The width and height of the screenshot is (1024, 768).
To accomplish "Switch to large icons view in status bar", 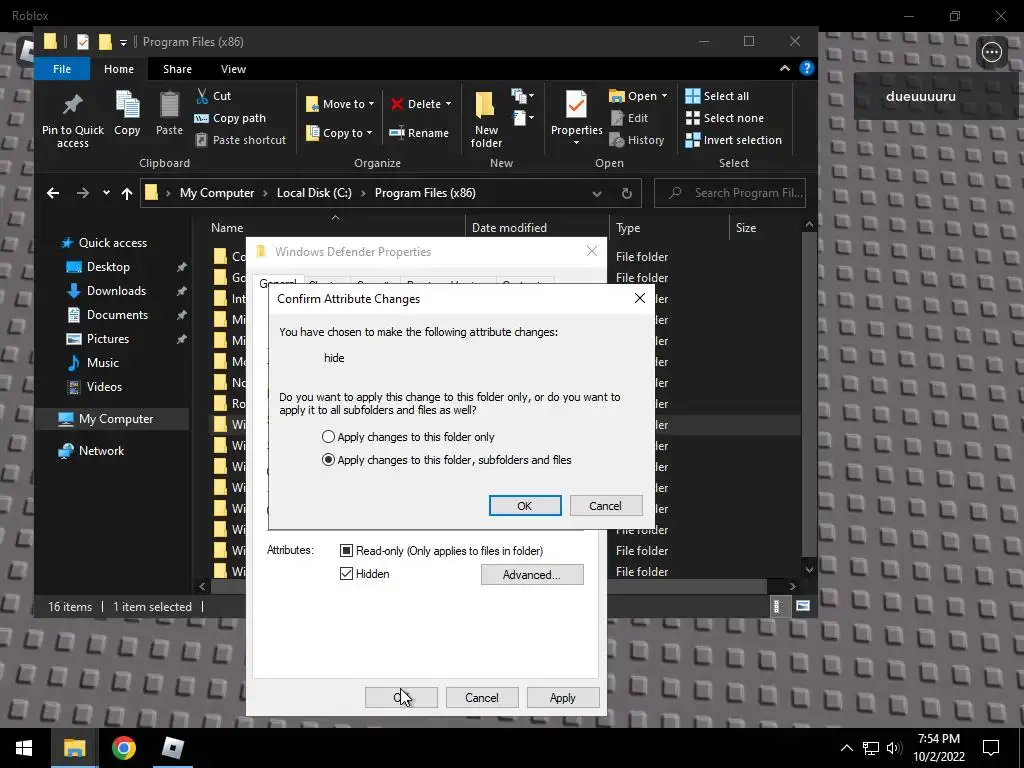I will point(803,606).
